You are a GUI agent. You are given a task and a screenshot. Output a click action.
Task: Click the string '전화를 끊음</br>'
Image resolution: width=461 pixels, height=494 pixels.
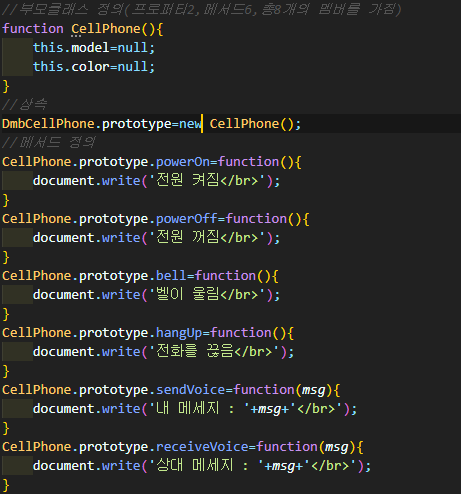pyautogui.click(x=214, y=352)
